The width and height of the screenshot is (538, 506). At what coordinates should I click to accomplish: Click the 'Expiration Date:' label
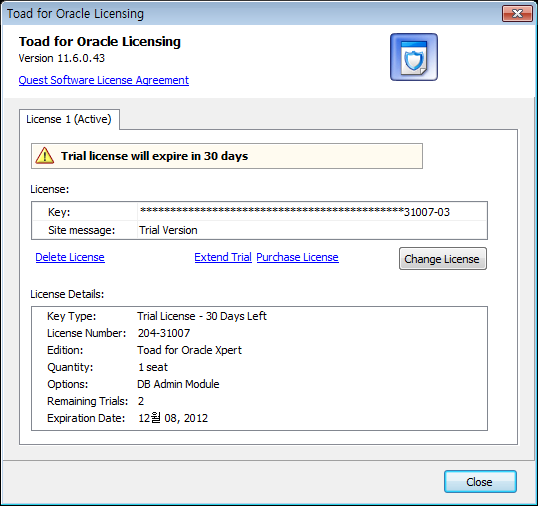pos(86,418)
